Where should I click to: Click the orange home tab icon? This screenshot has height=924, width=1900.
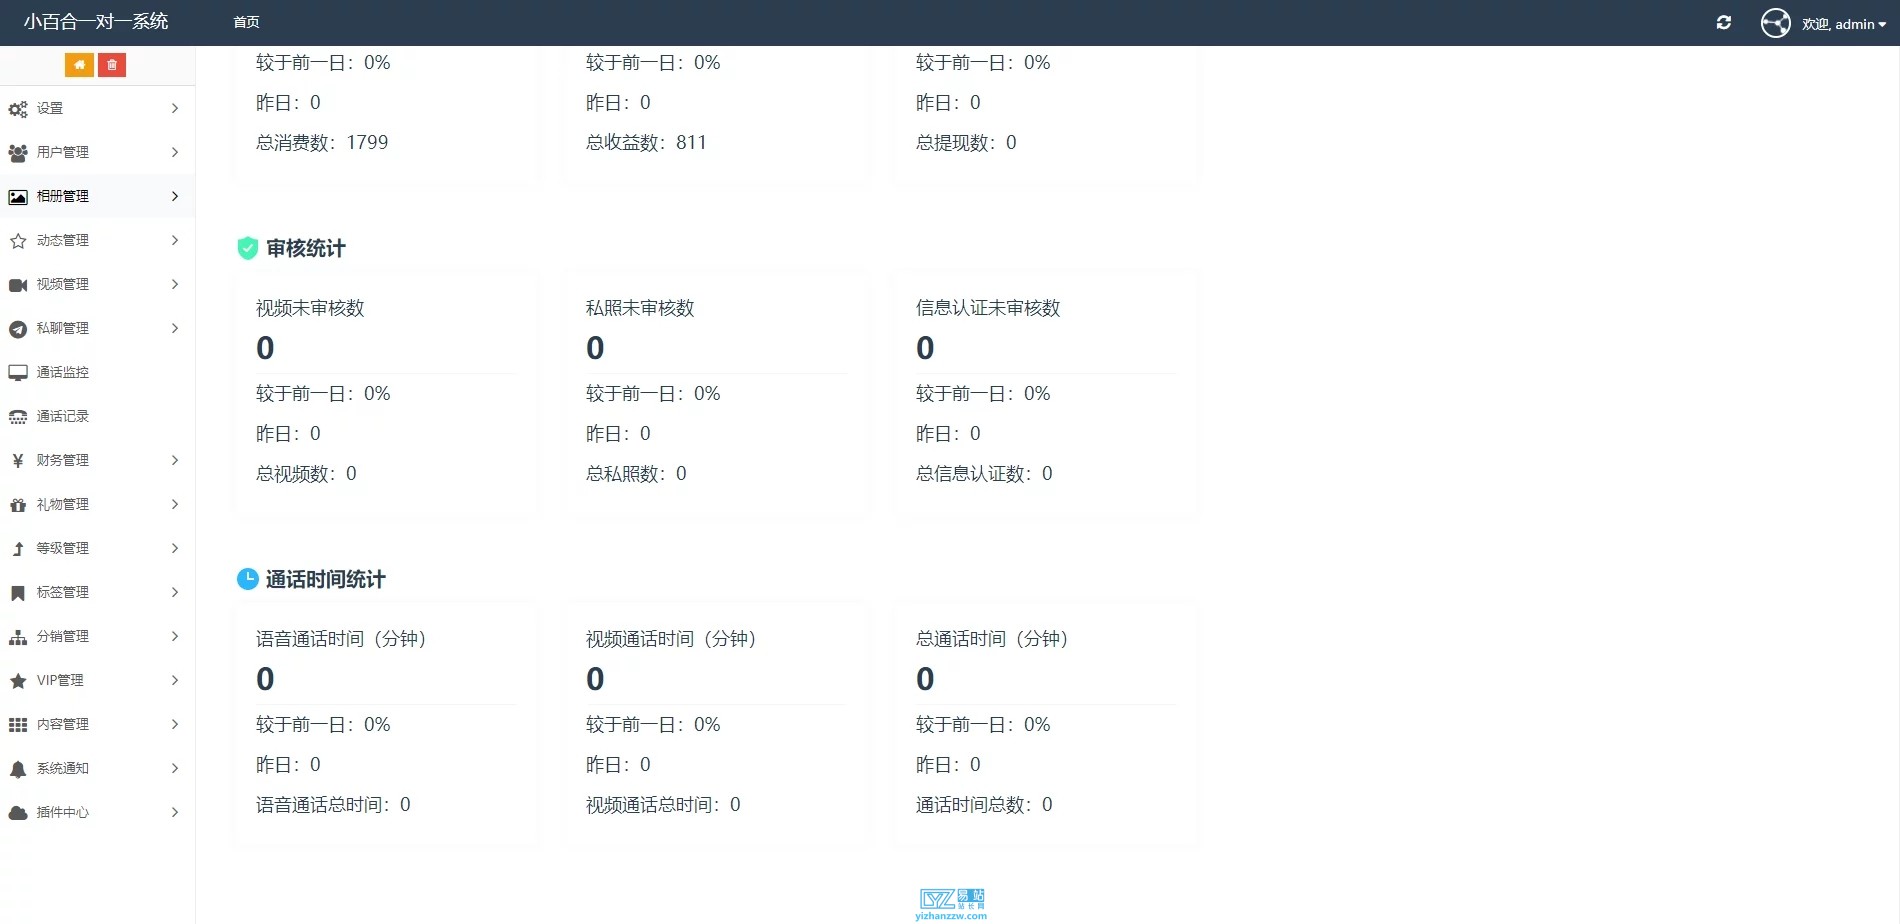click(79, 64)
